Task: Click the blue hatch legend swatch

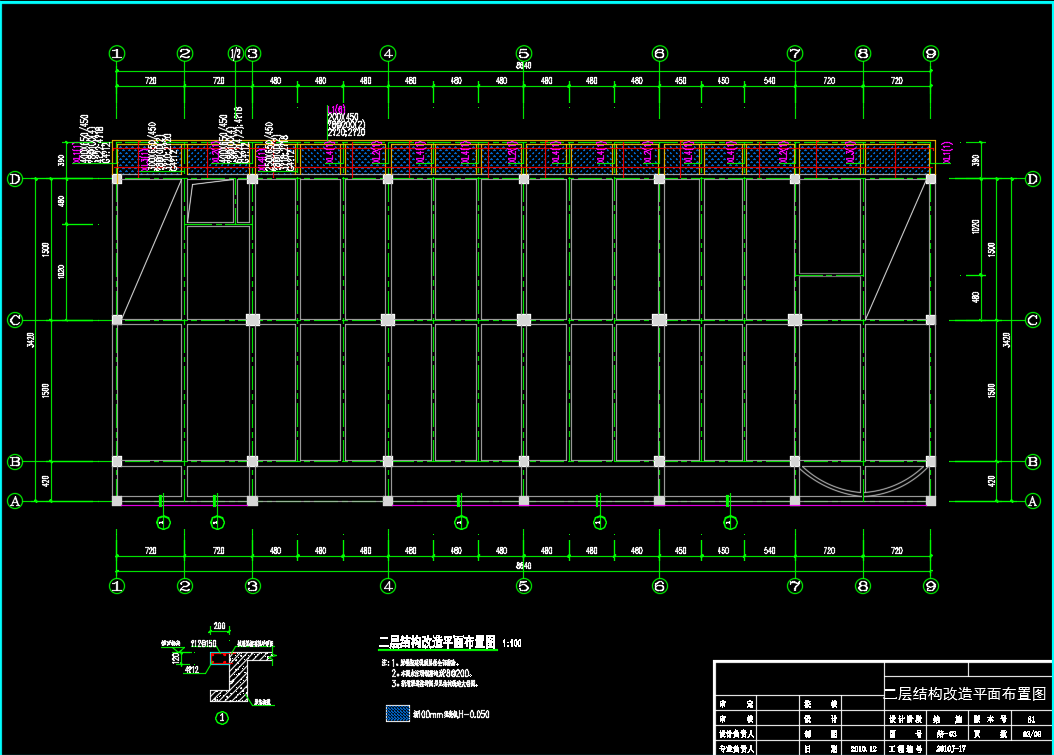Action: tap(398, 714)
